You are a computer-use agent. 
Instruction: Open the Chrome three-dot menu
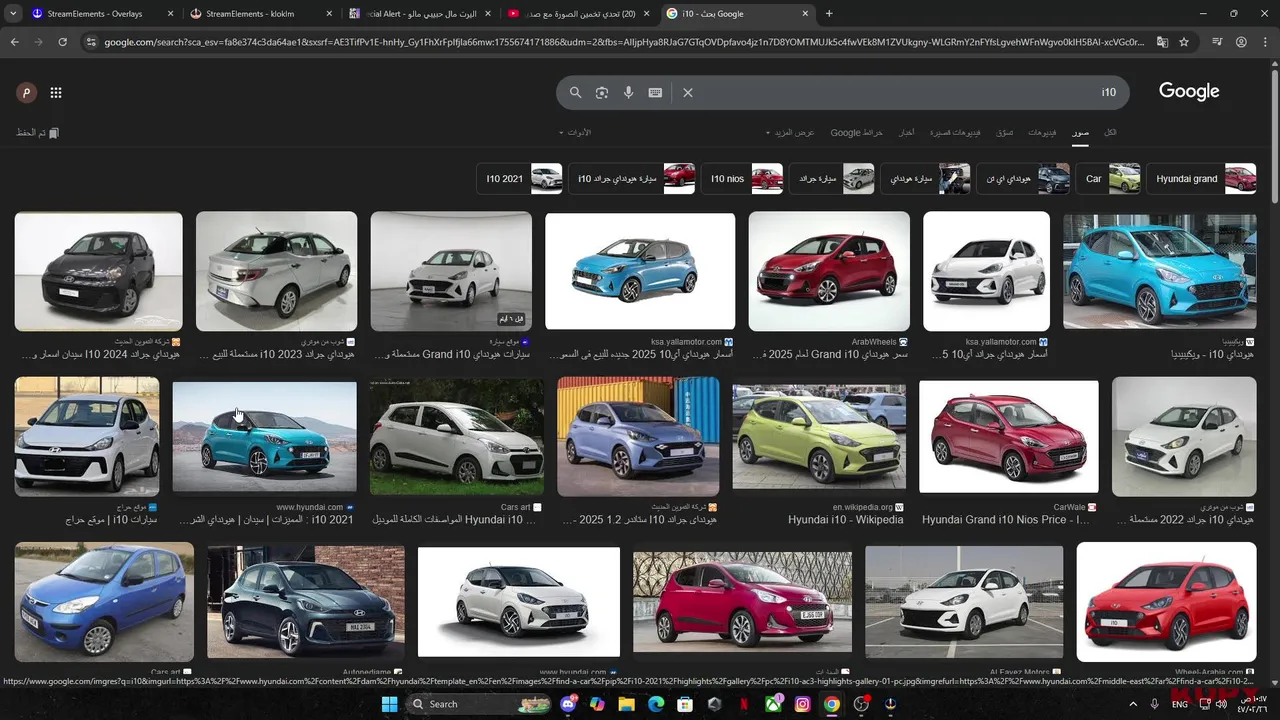(1265, 42)
